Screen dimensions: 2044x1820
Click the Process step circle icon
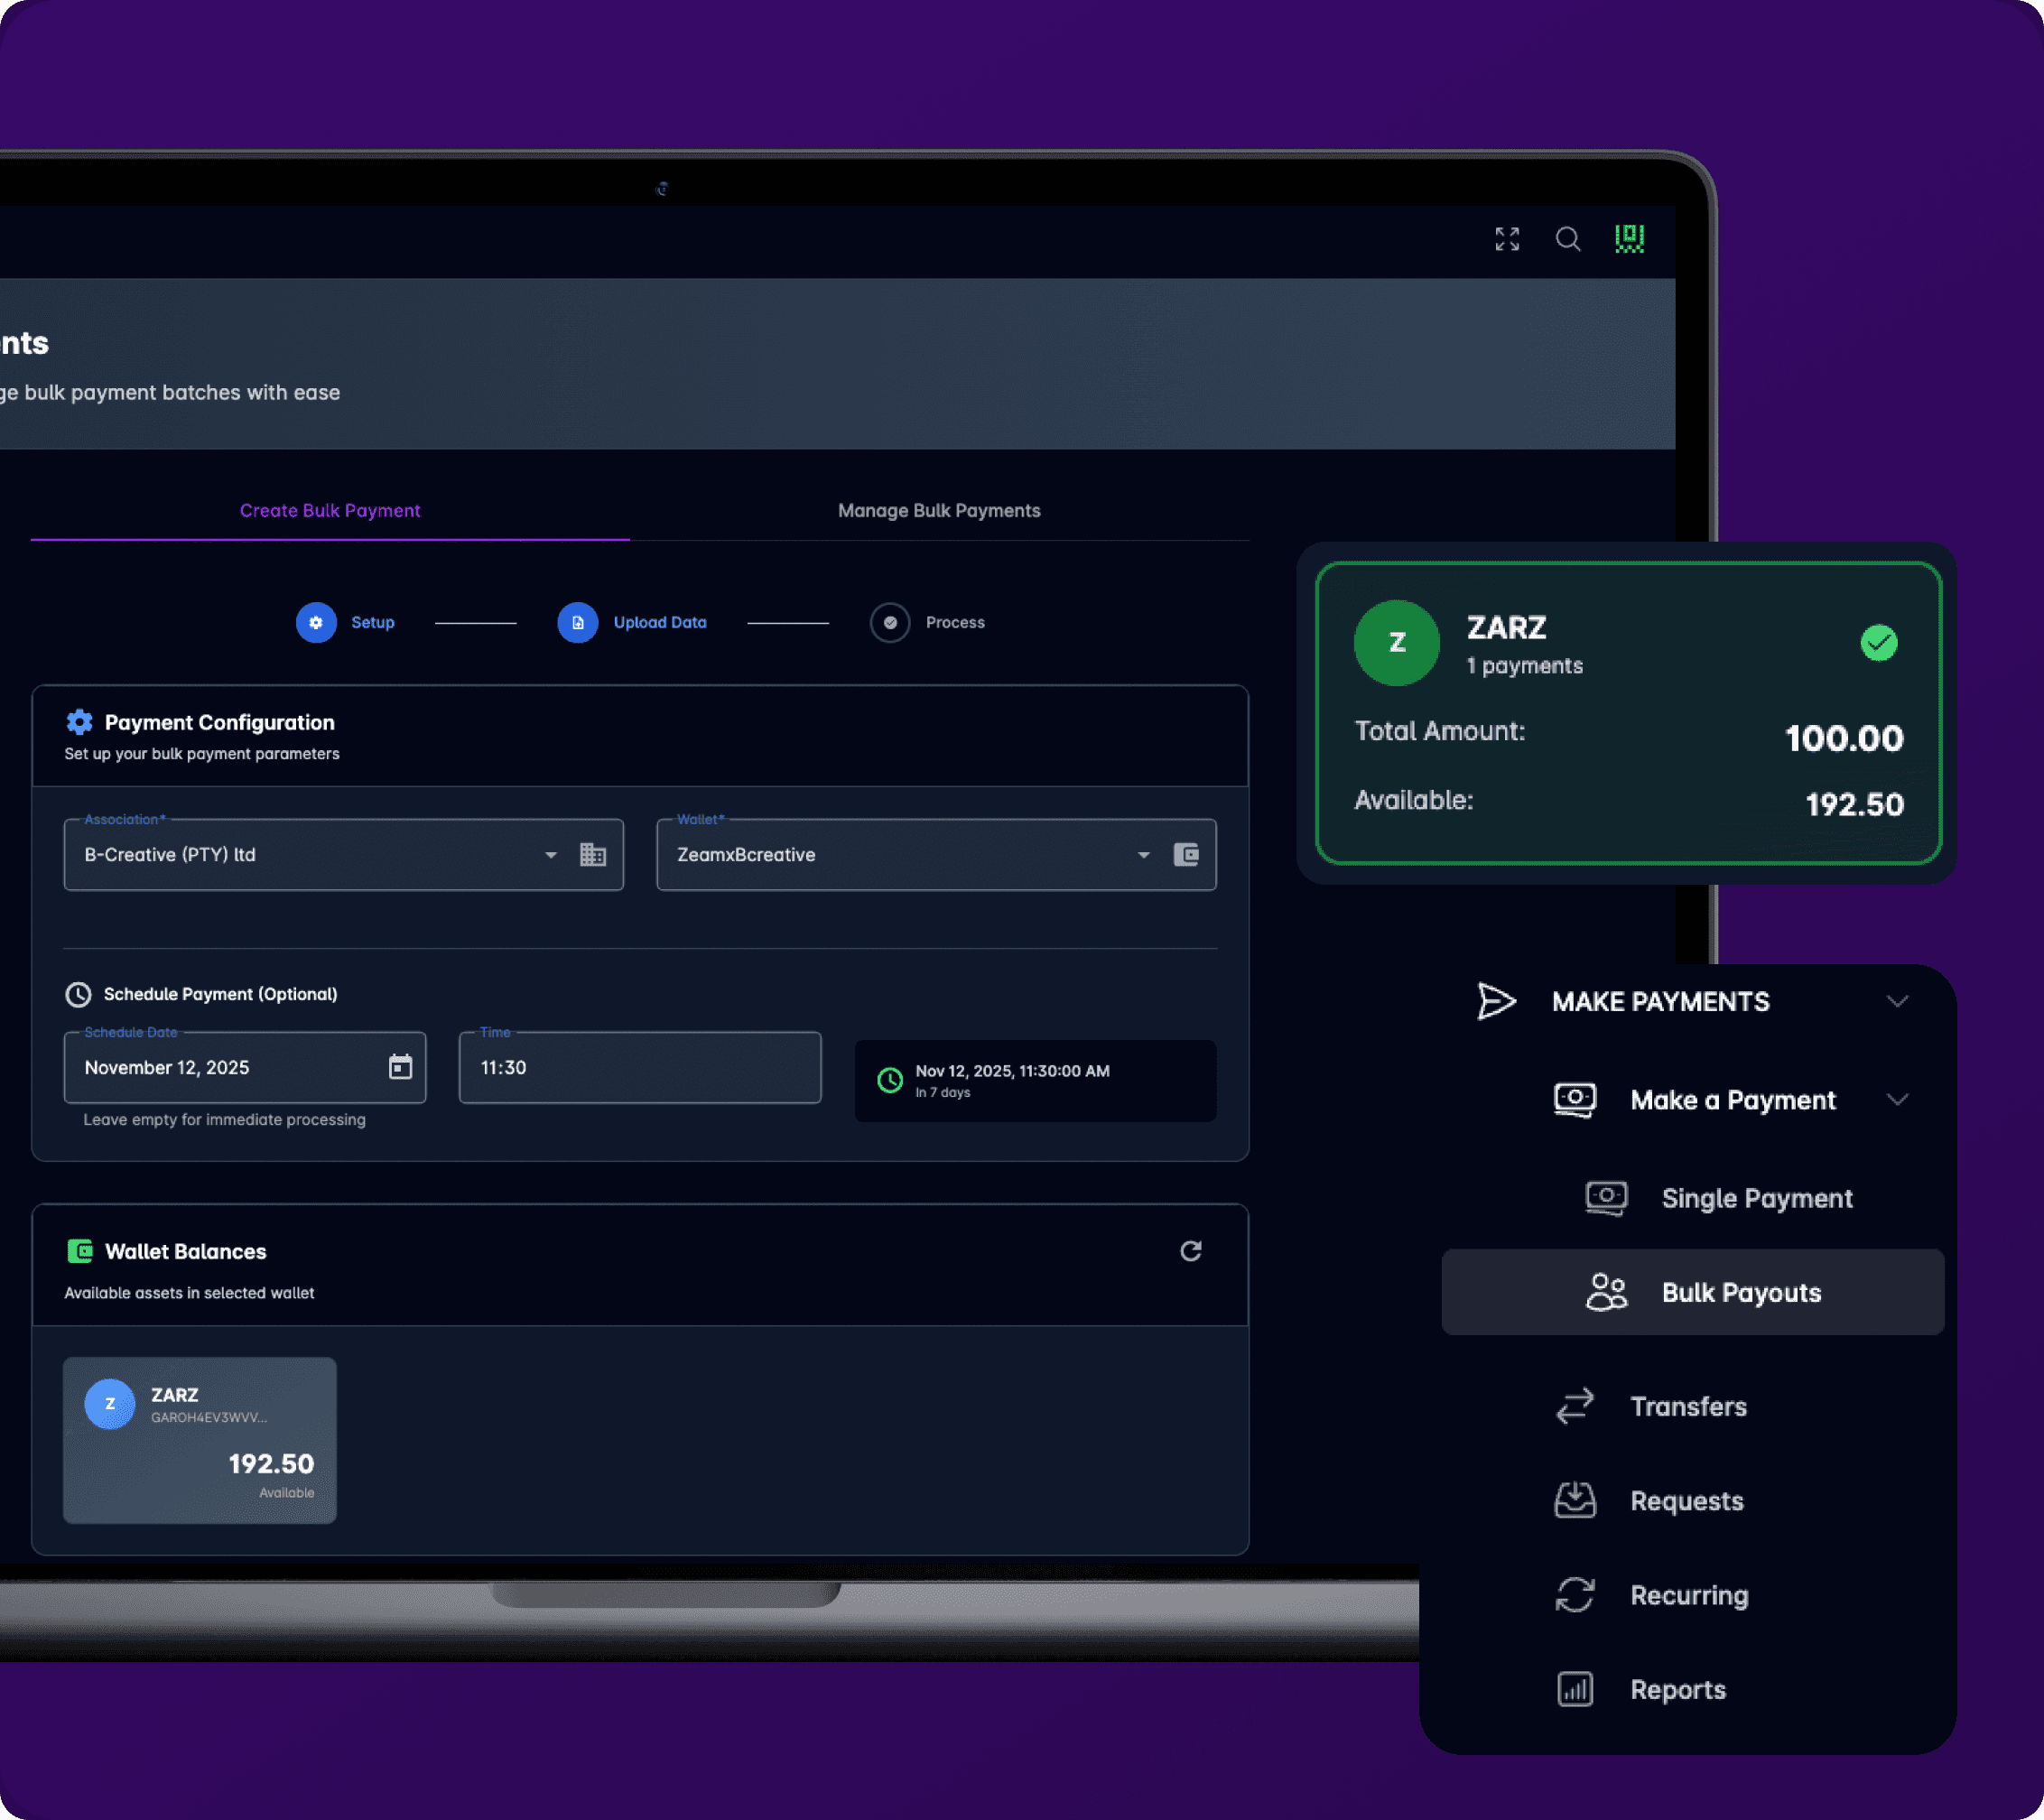[889, 622]
